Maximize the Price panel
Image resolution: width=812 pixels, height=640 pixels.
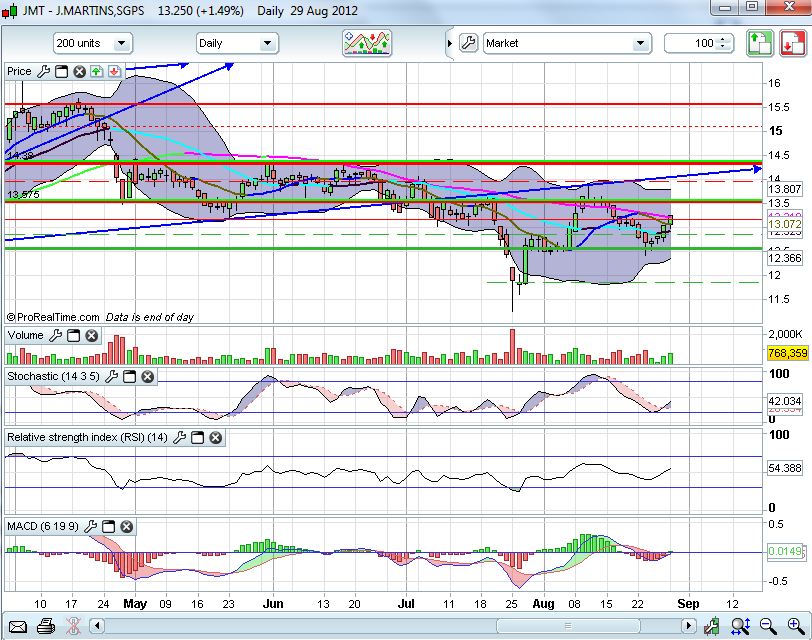(62, 71)
